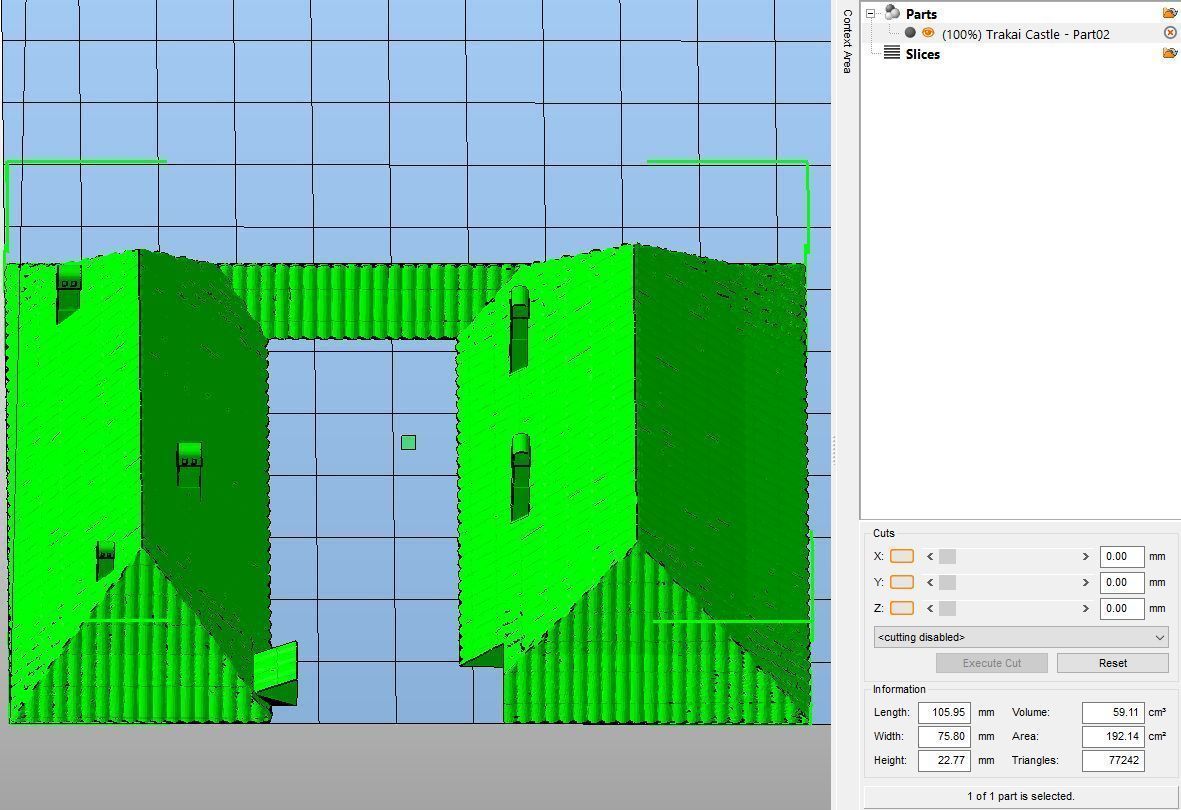Collapse the Parts tree node
Viewport: 1181px width, 810px height.
click(871, 14)
